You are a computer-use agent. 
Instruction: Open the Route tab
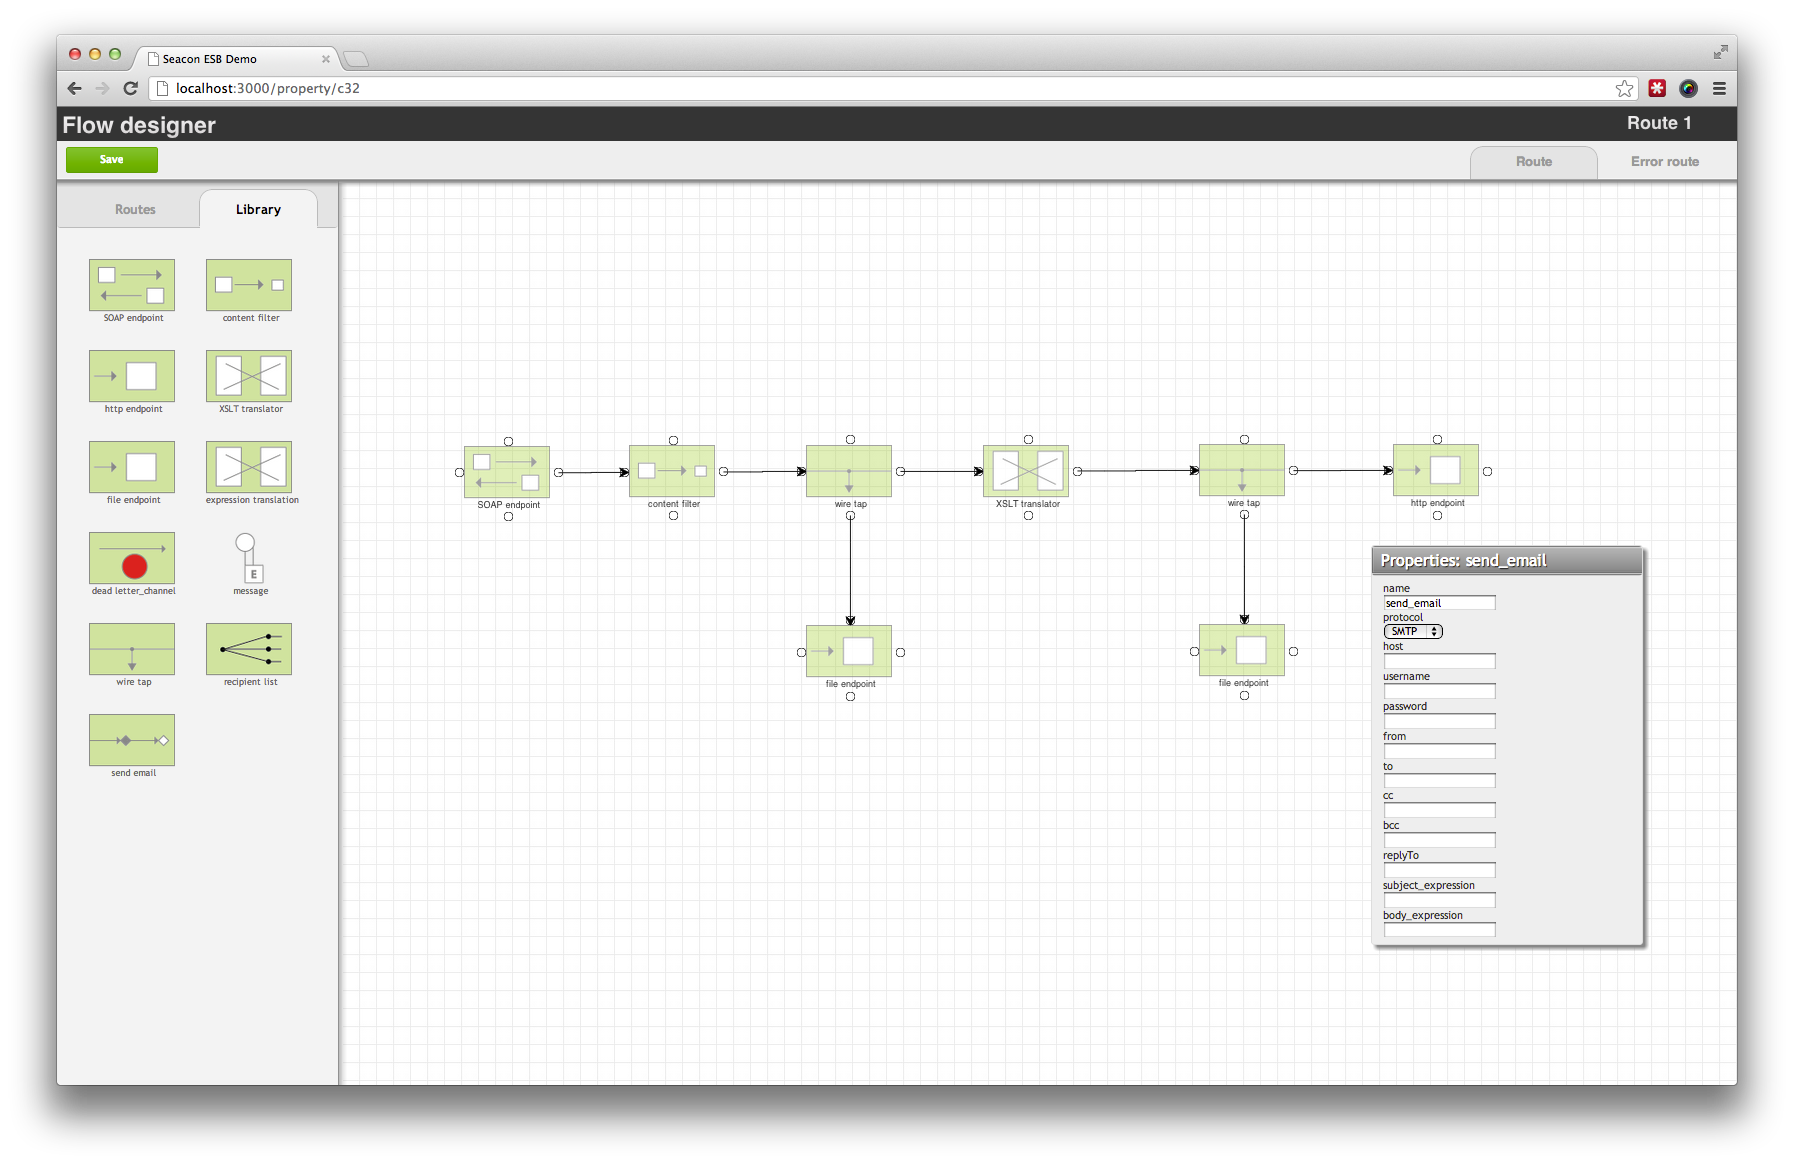[1533, 161]
